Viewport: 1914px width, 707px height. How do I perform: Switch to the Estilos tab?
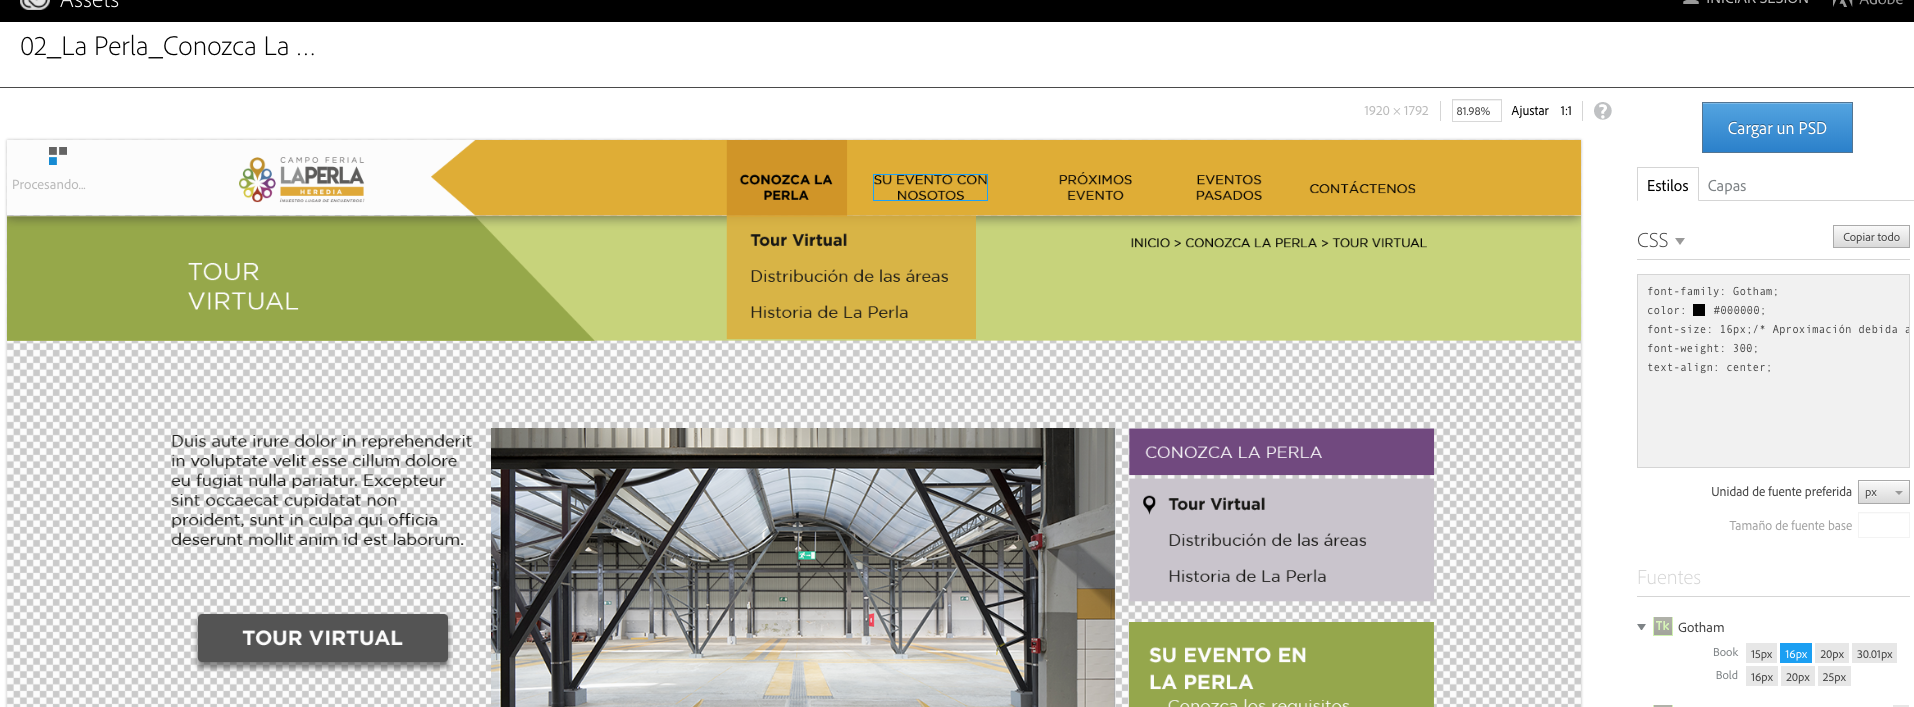pos(1667,186)
